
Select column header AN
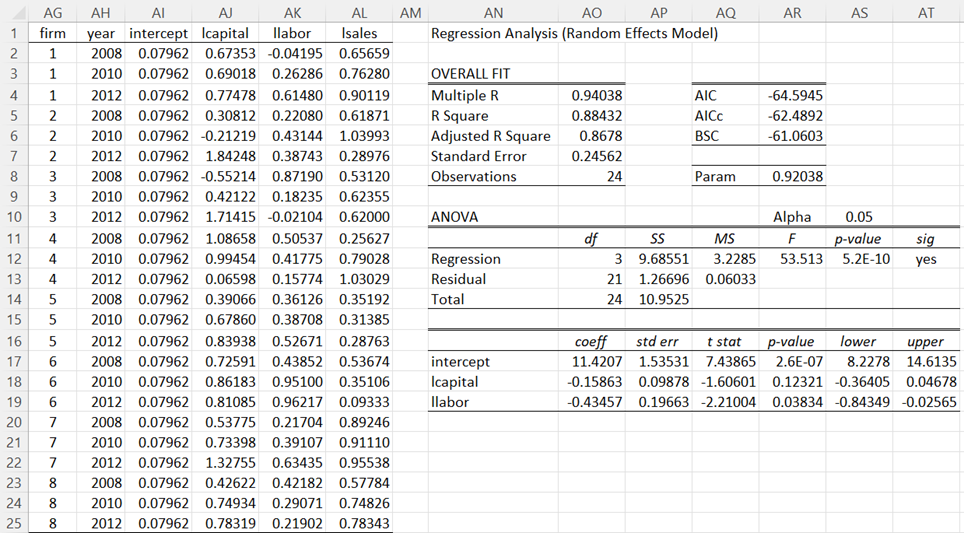(494, 12)
